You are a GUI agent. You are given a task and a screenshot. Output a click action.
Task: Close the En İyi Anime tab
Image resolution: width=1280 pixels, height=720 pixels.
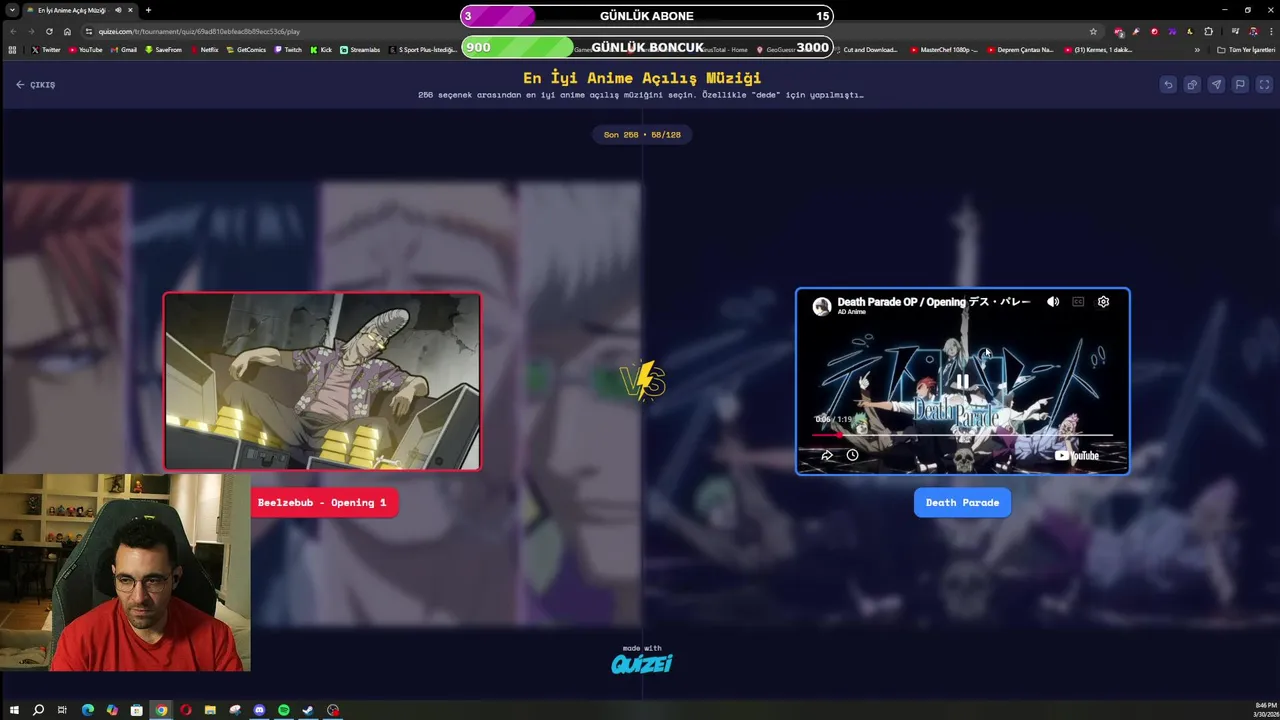coord(132,10)
